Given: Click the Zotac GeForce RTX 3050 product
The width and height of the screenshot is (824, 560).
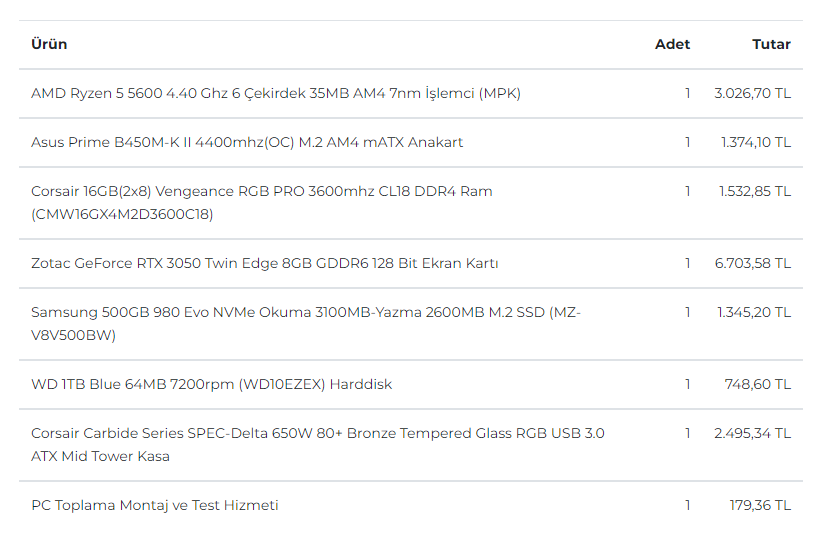Looking at the screenshot, I should coord(264,263).
